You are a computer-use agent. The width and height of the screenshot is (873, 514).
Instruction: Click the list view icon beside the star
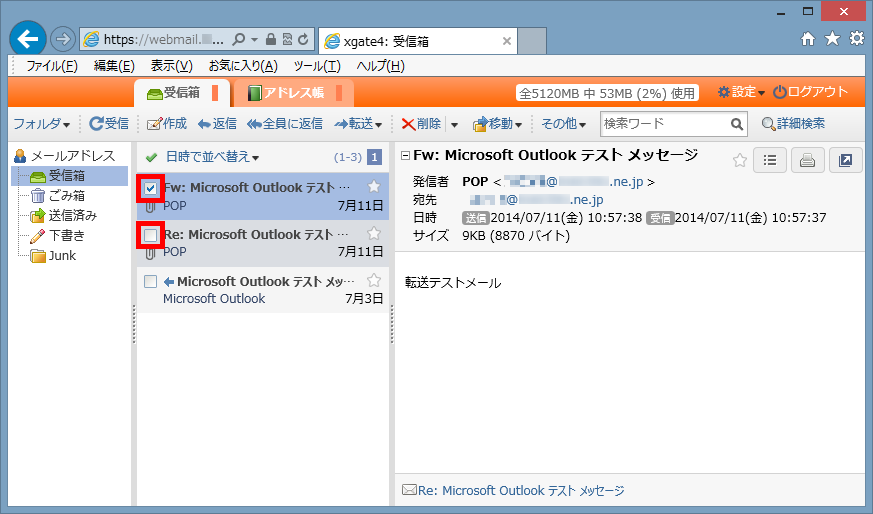click(x=769, y=160)
